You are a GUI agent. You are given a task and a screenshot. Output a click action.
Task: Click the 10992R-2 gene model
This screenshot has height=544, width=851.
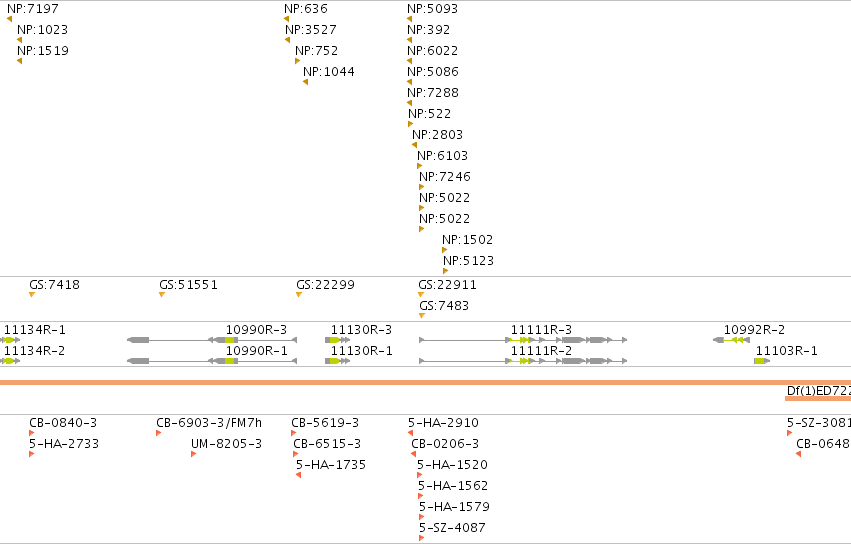[731, 340]
